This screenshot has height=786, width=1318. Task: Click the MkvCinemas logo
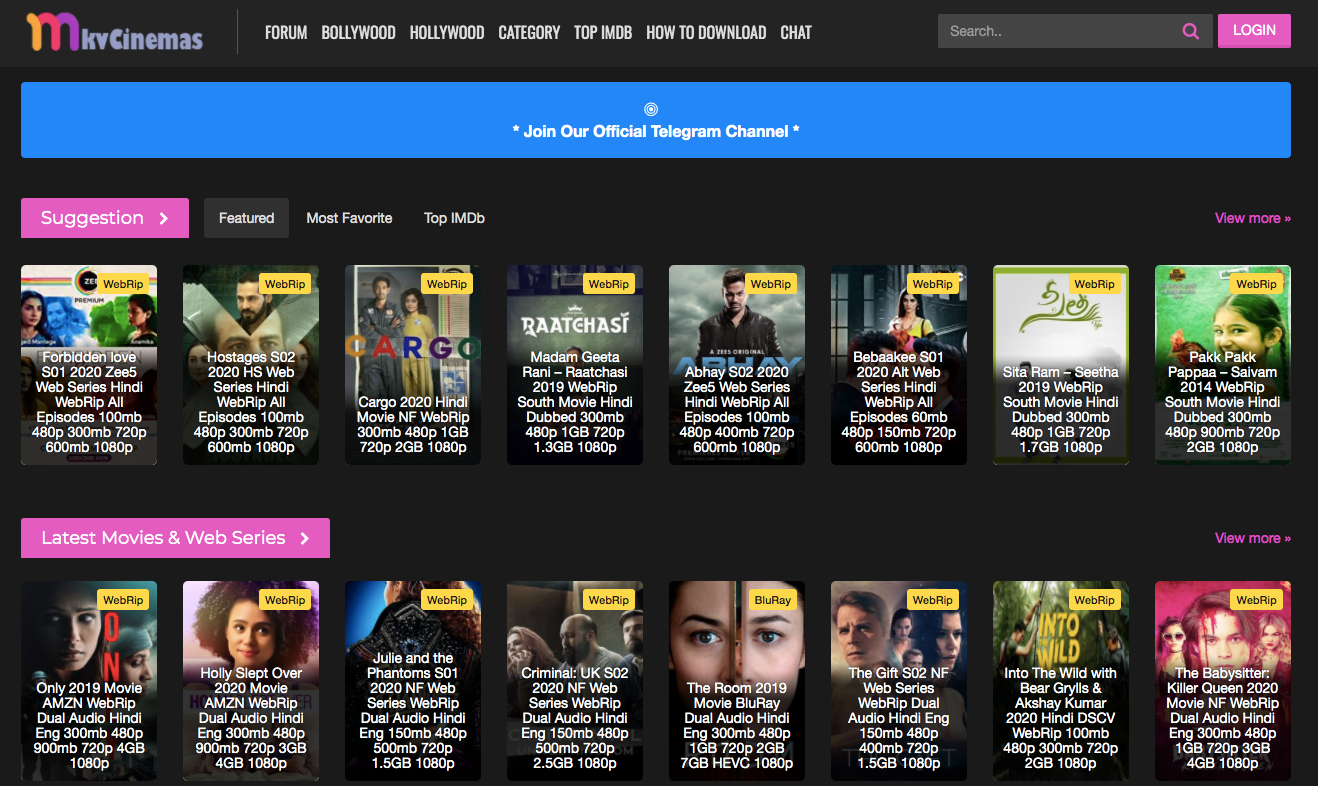114,32
